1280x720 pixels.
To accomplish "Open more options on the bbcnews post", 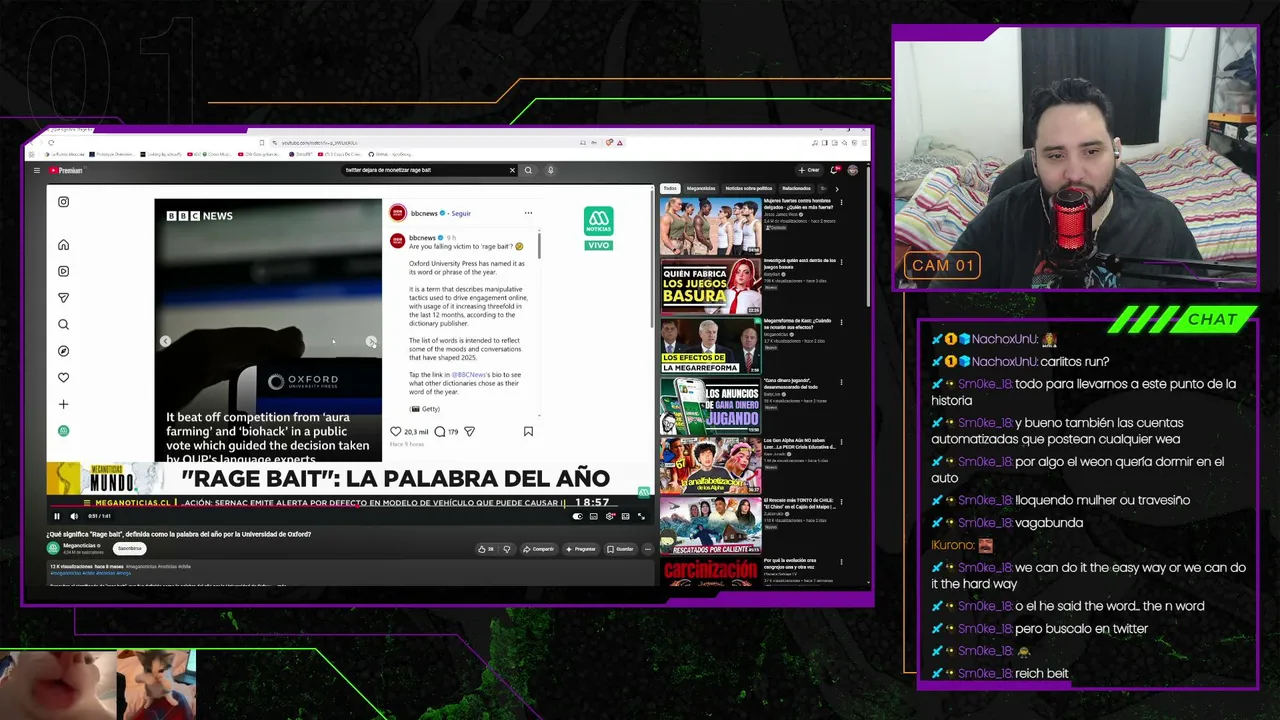I will 528,213.
